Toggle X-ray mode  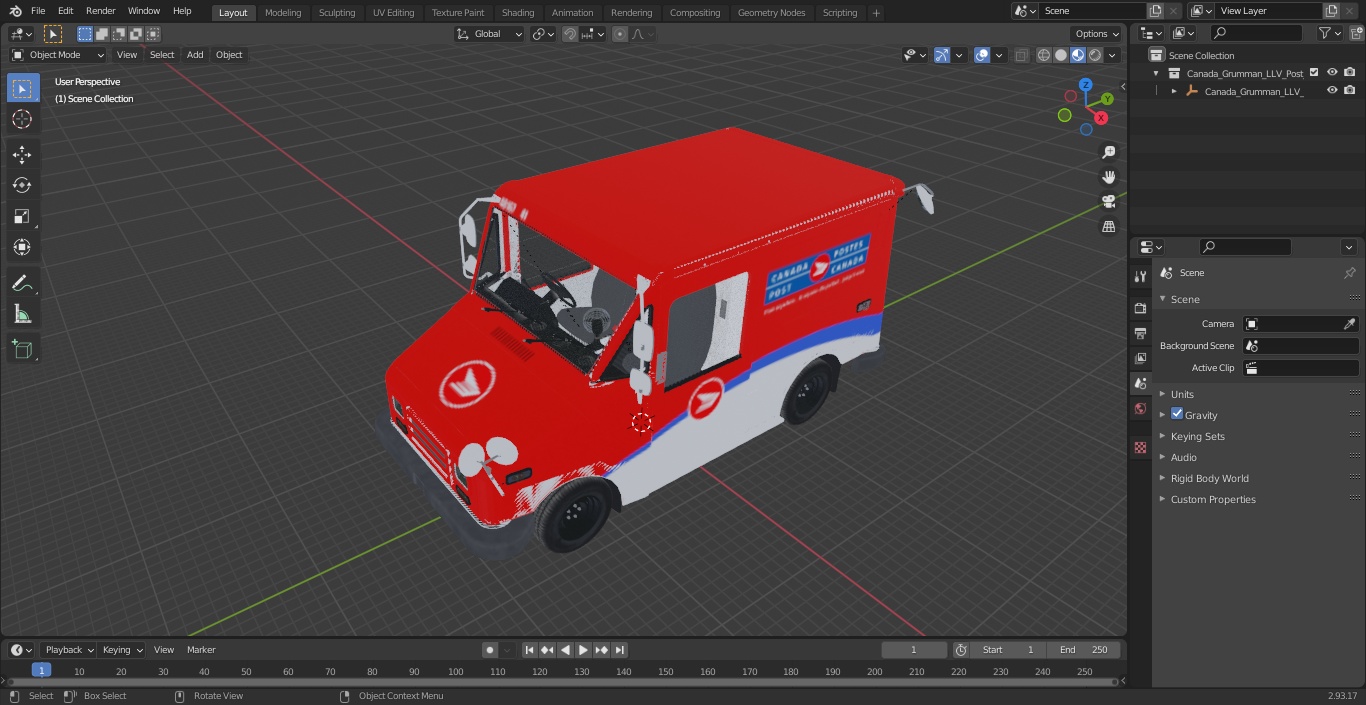tap(1021, 55)
